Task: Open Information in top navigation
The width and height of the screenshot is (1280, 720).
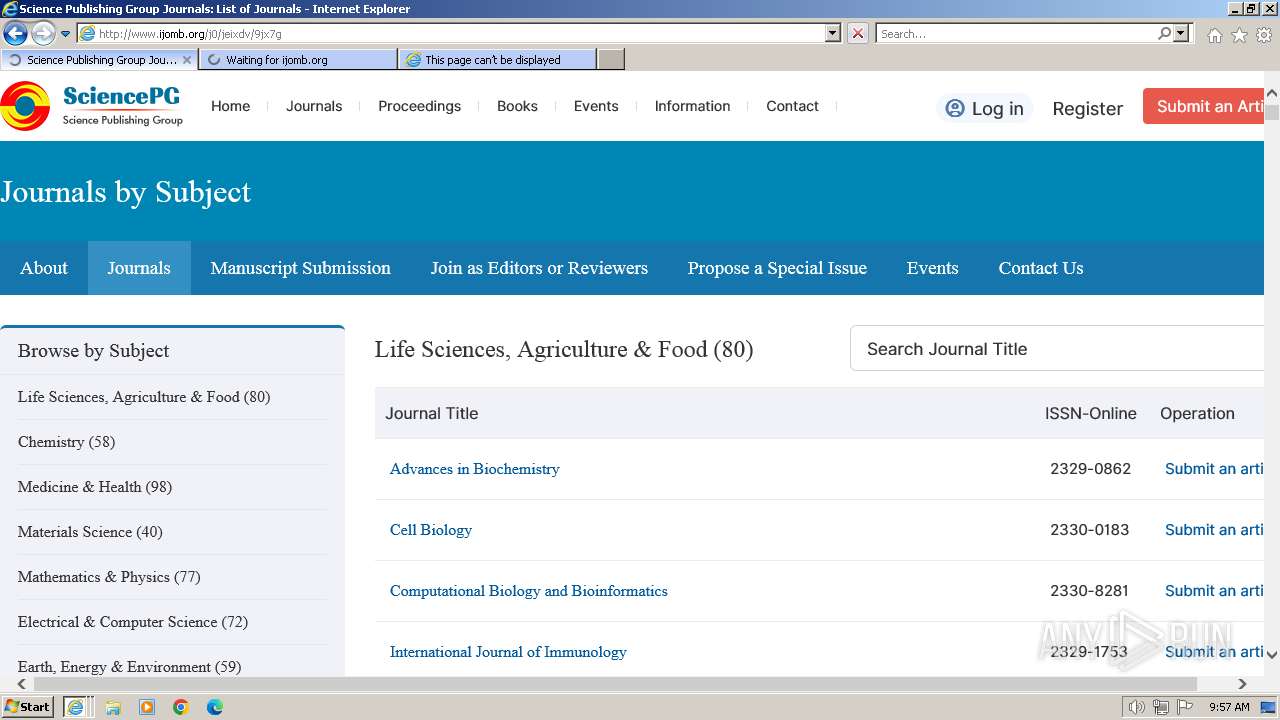Action: [x=692, y=106]
